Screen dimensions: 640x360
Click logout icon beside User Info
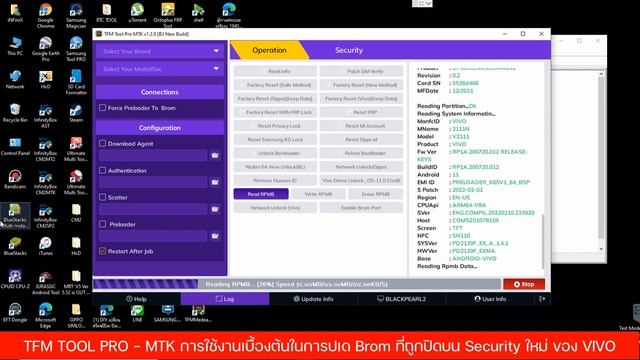coord(542,299)
